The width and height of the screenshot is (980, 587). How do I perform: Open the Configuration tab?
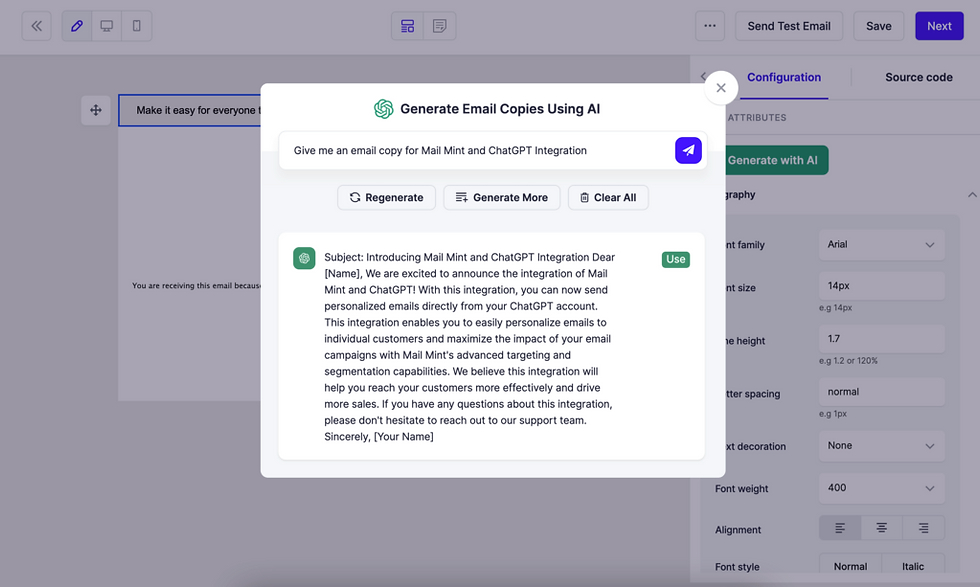[x=784, y=77]
